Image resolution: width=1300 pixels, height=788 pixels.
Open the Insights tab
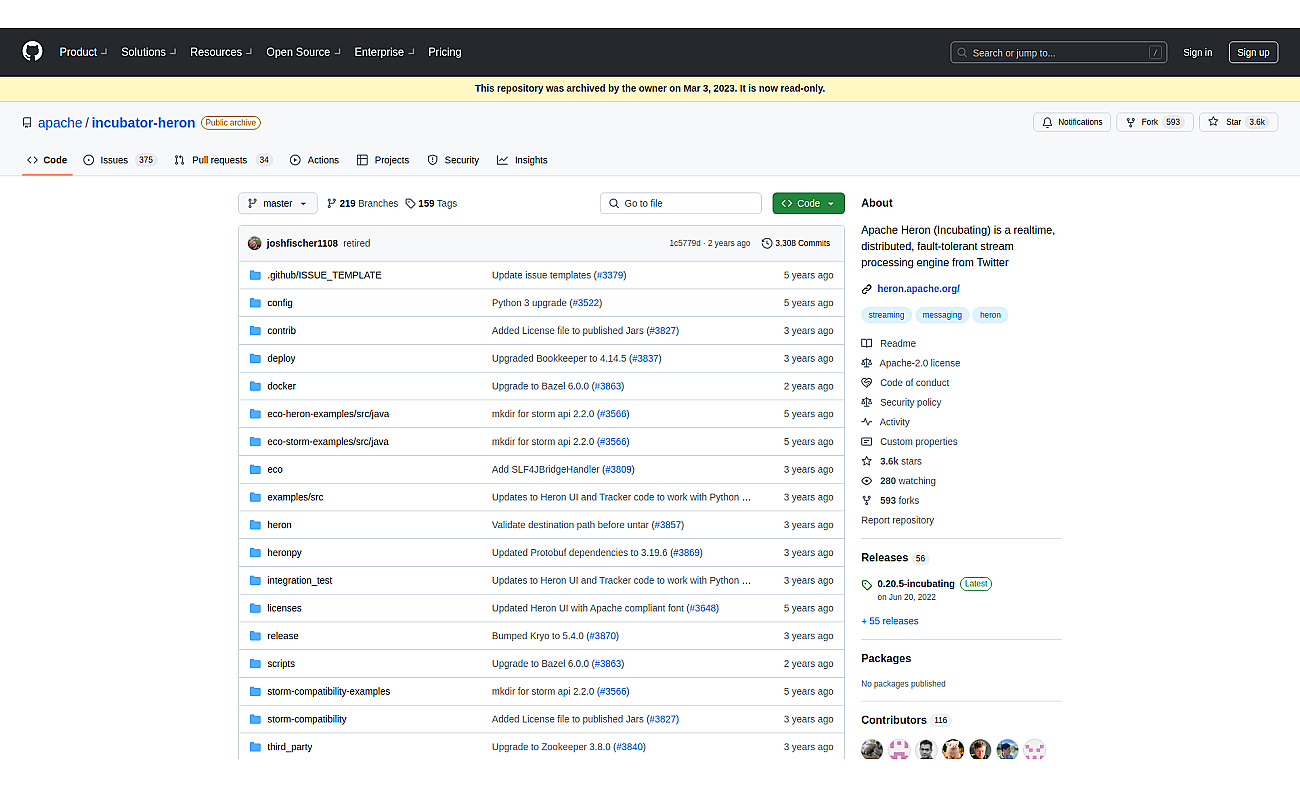tap(522, 160)
